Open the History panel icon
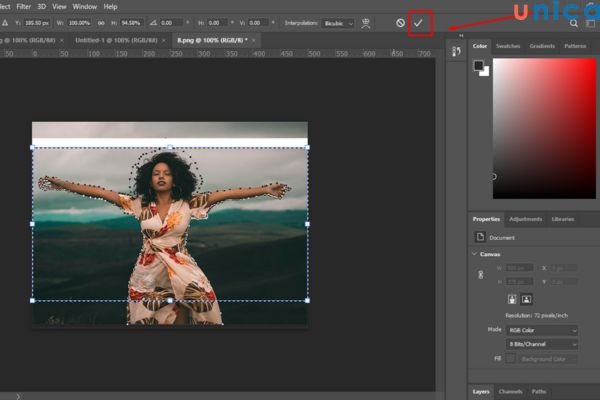The image size is (600, 400). [x=456, y=52]
